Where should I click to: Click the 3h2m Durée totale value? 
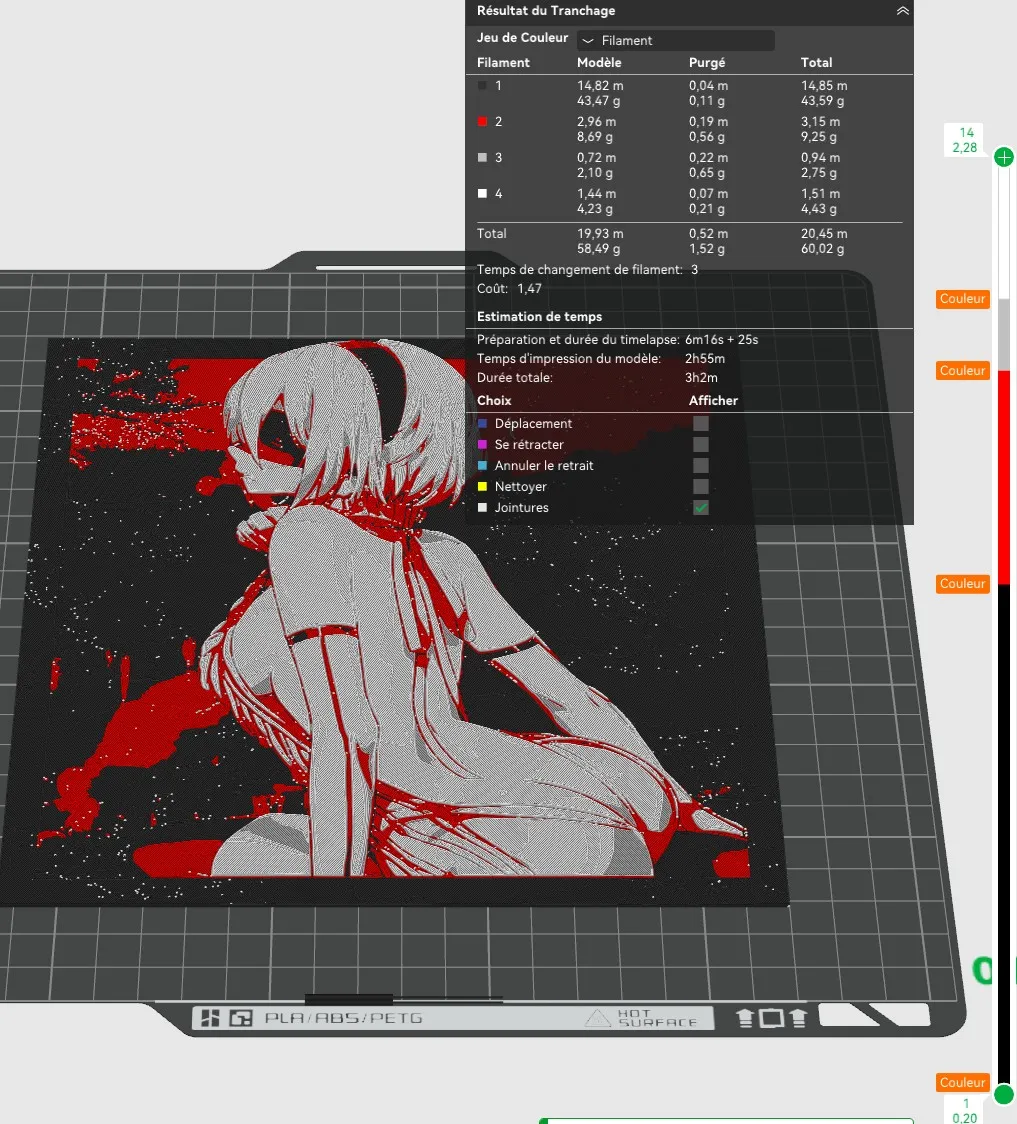(x=701, y=377)
